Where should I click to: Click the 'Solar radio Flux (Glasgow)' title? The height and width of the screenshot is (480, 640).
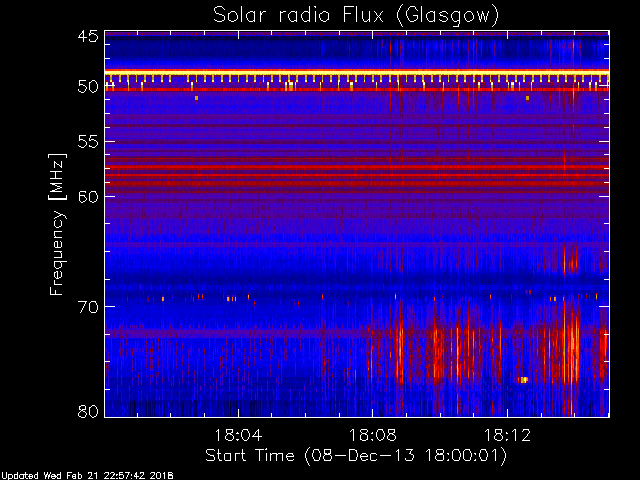pos(356,16)
